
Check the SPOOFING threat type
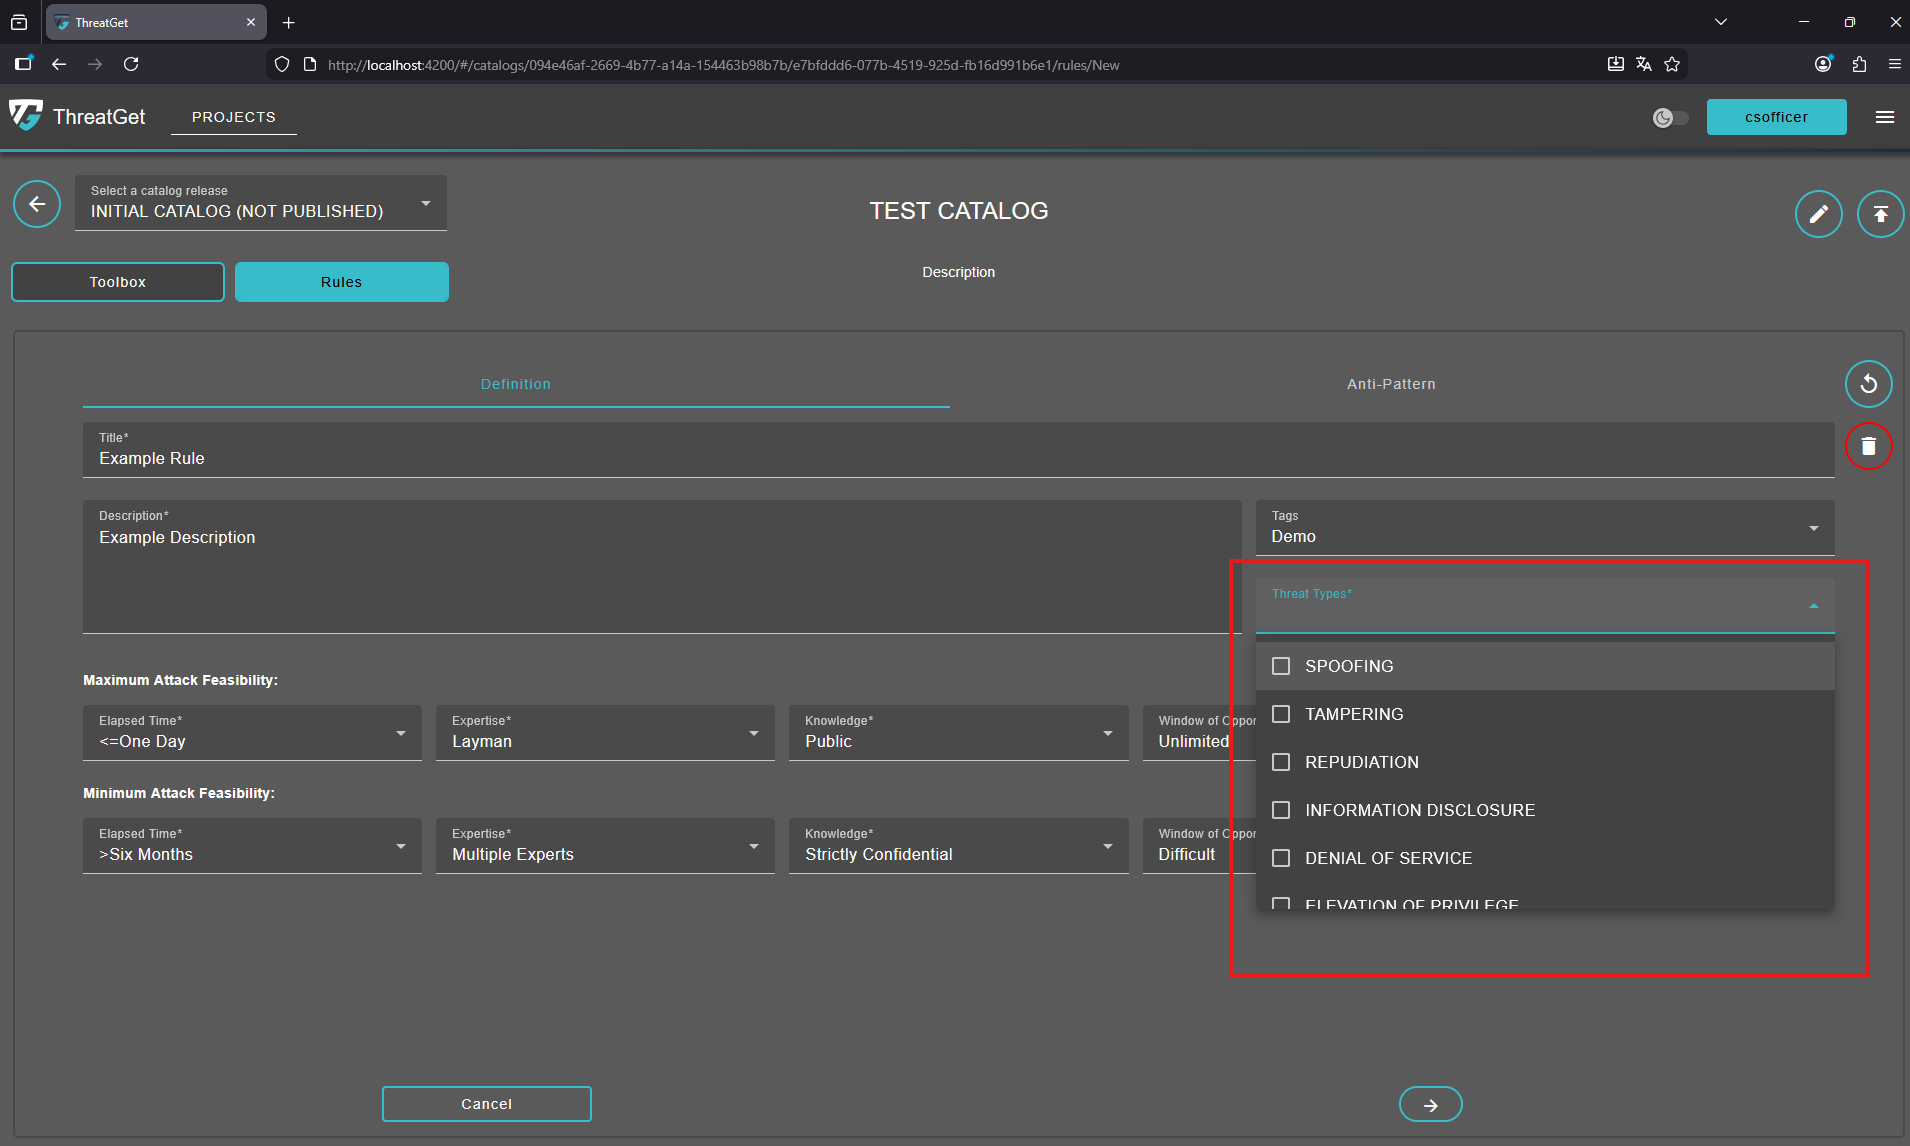(1281, 666)
